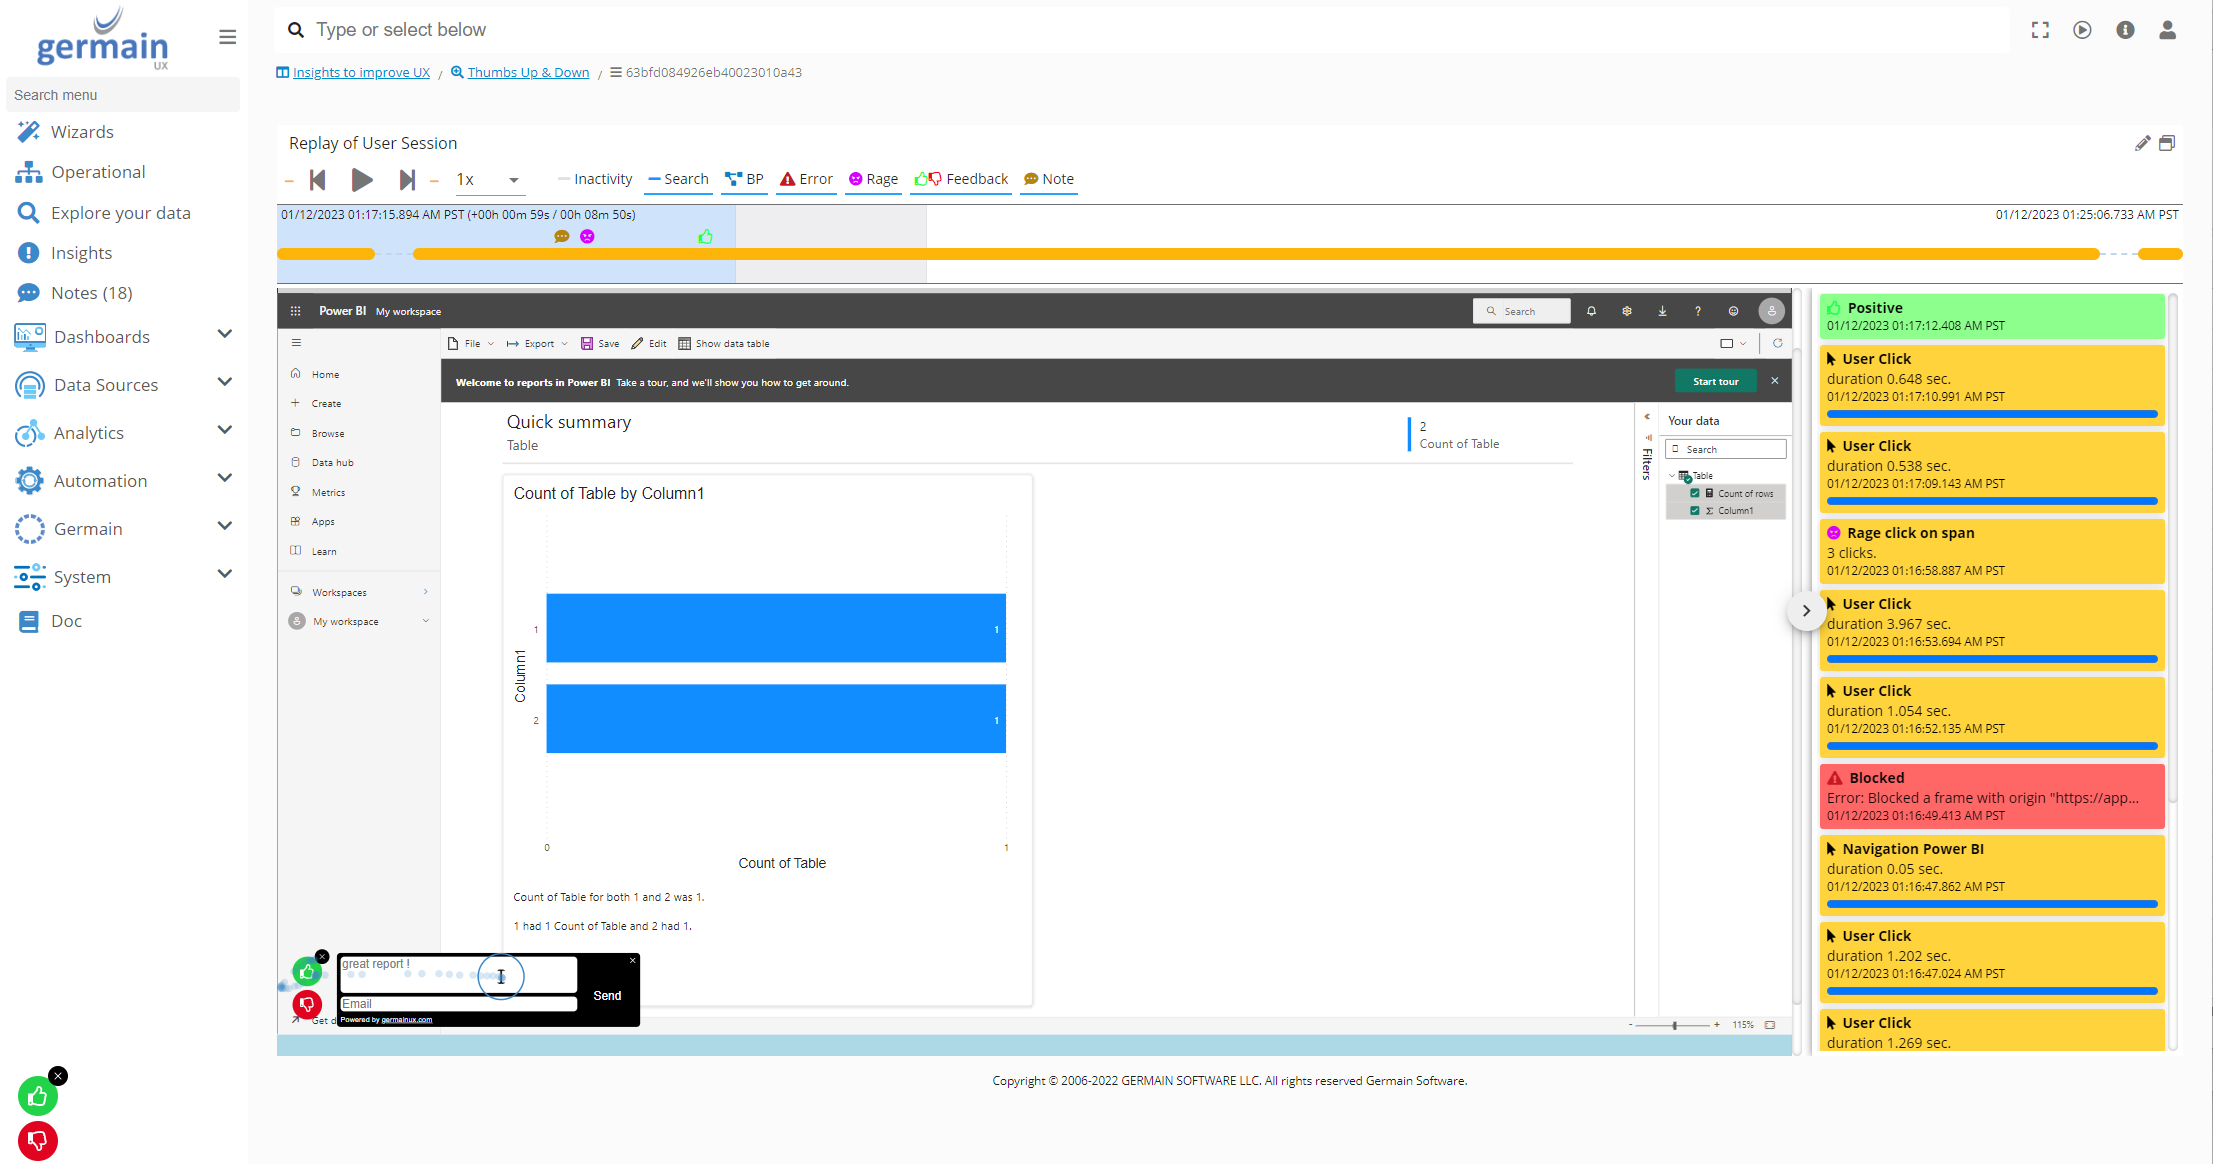The height and width of the screenshot is (1164, 2213).
Task: Click the Email input field in feedback popup
Action: pos(457,1004)
